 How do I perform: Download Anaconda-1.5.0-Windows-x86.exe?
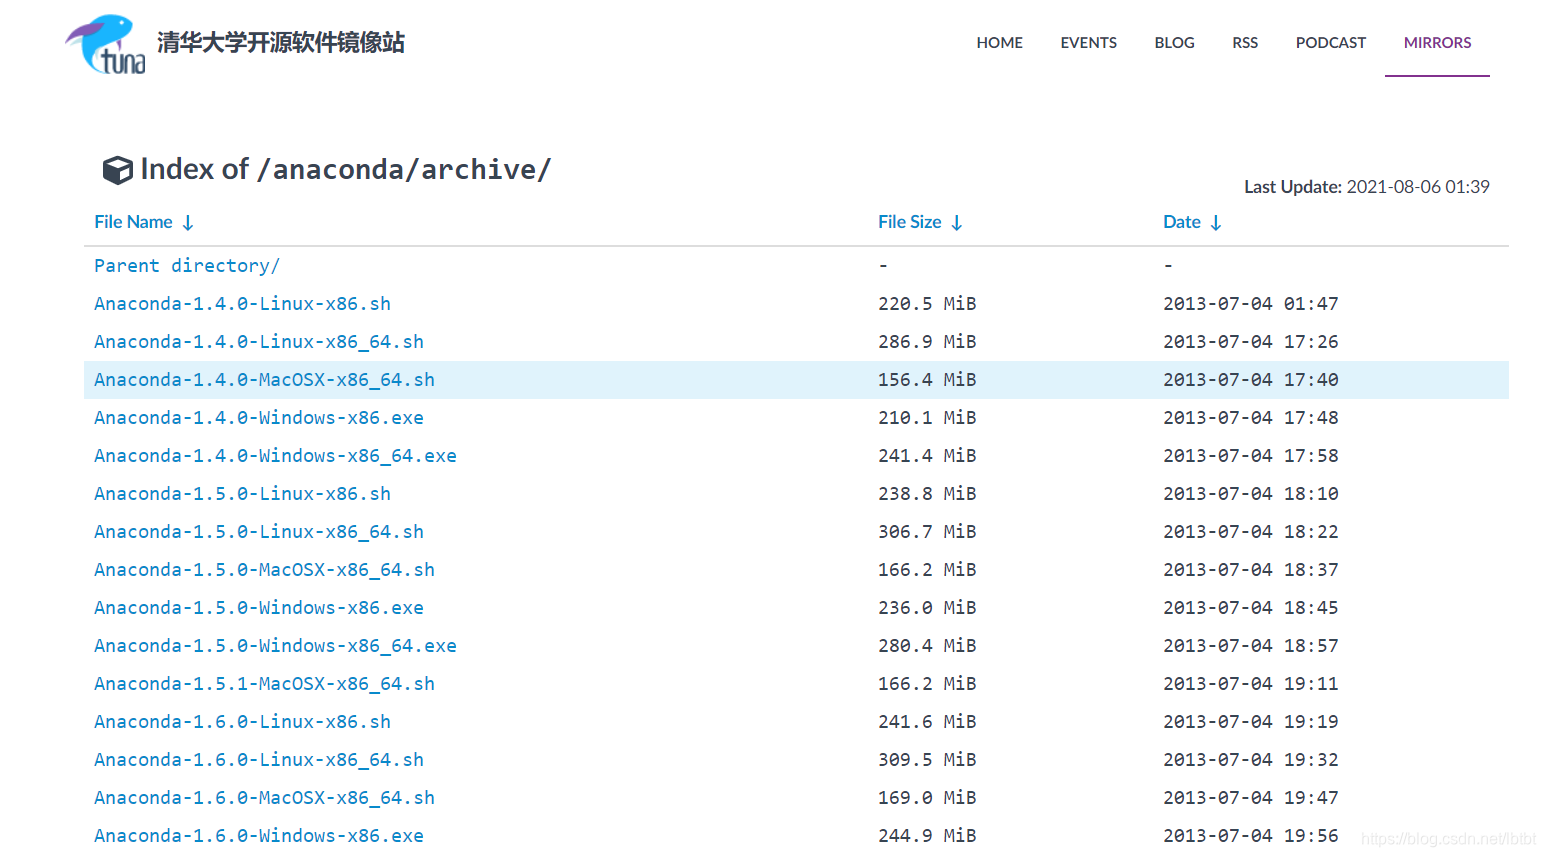click(259, 608)
